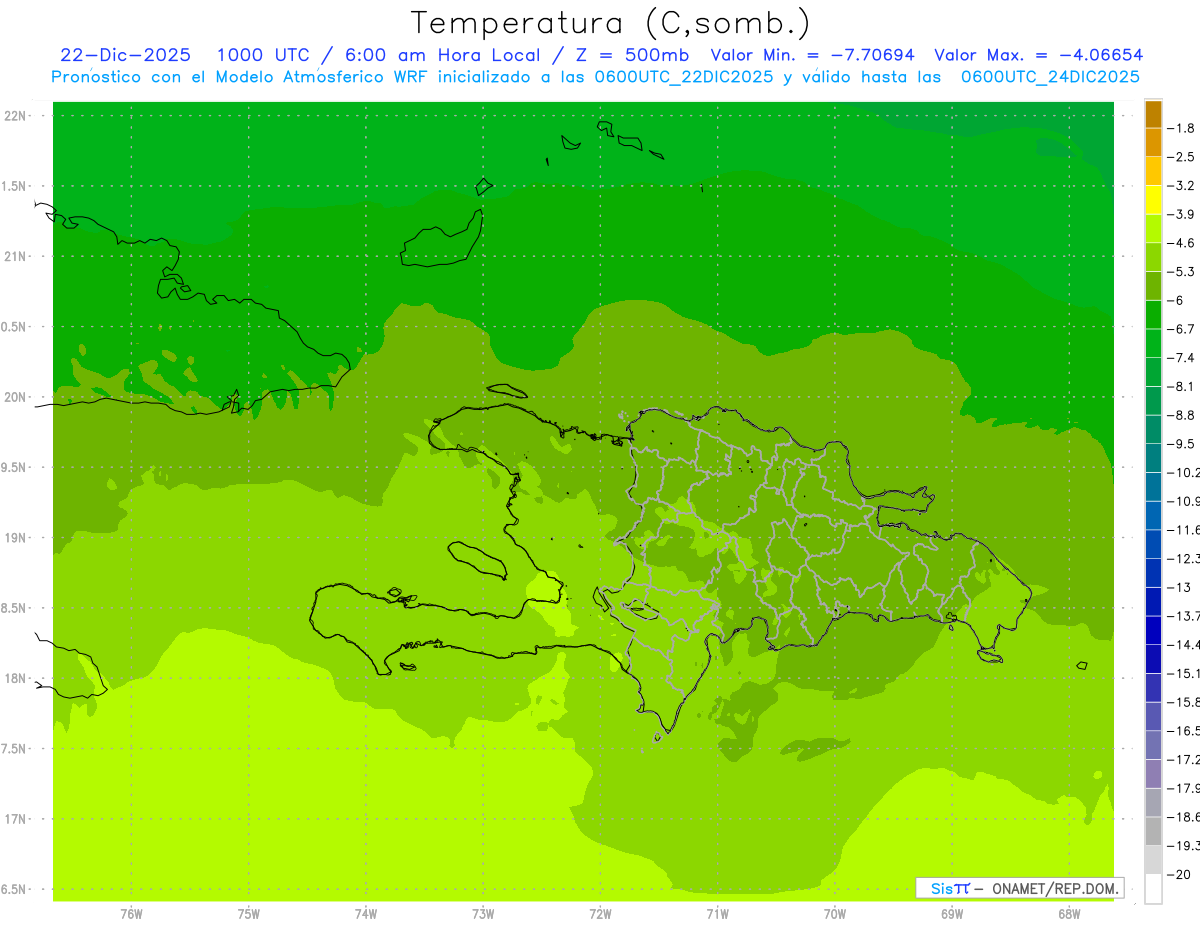
Task: Click the colorbar label "-1.8"
Action: point(1182,128)
